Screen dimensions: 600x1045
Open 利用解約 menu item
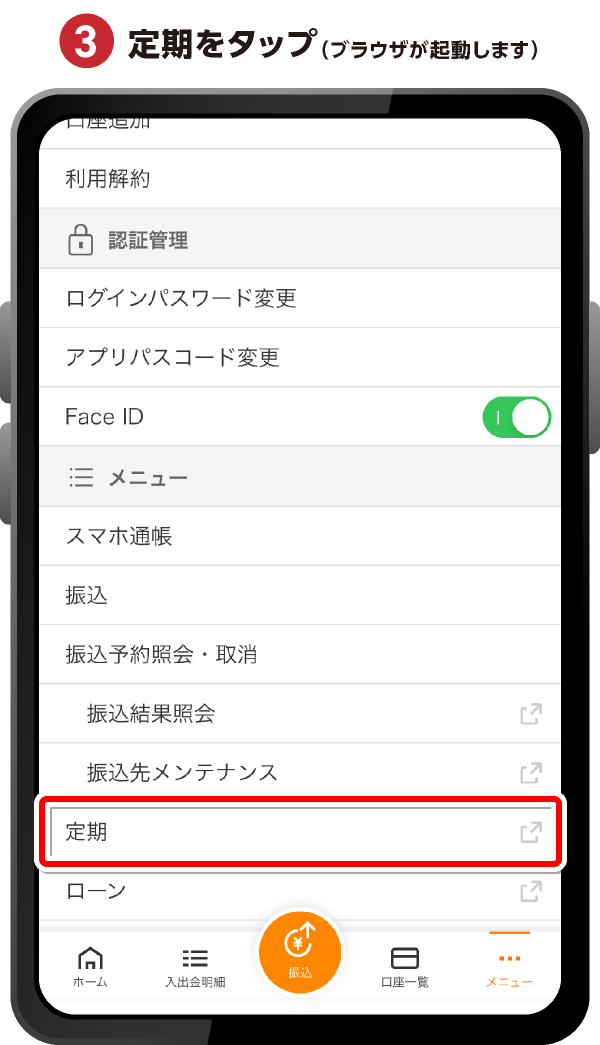(x=300, y=179)
